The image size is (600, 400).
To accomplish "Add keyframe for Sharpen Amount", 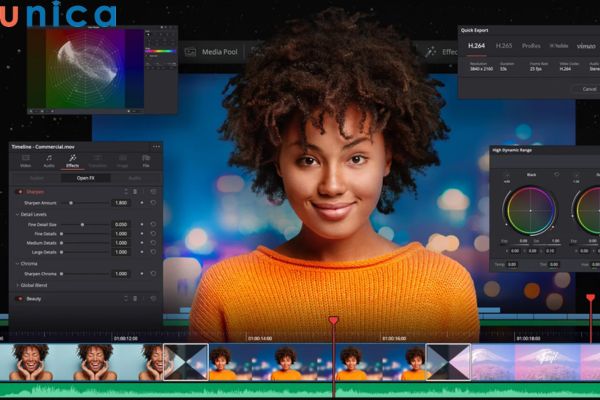I will [142, 202].
